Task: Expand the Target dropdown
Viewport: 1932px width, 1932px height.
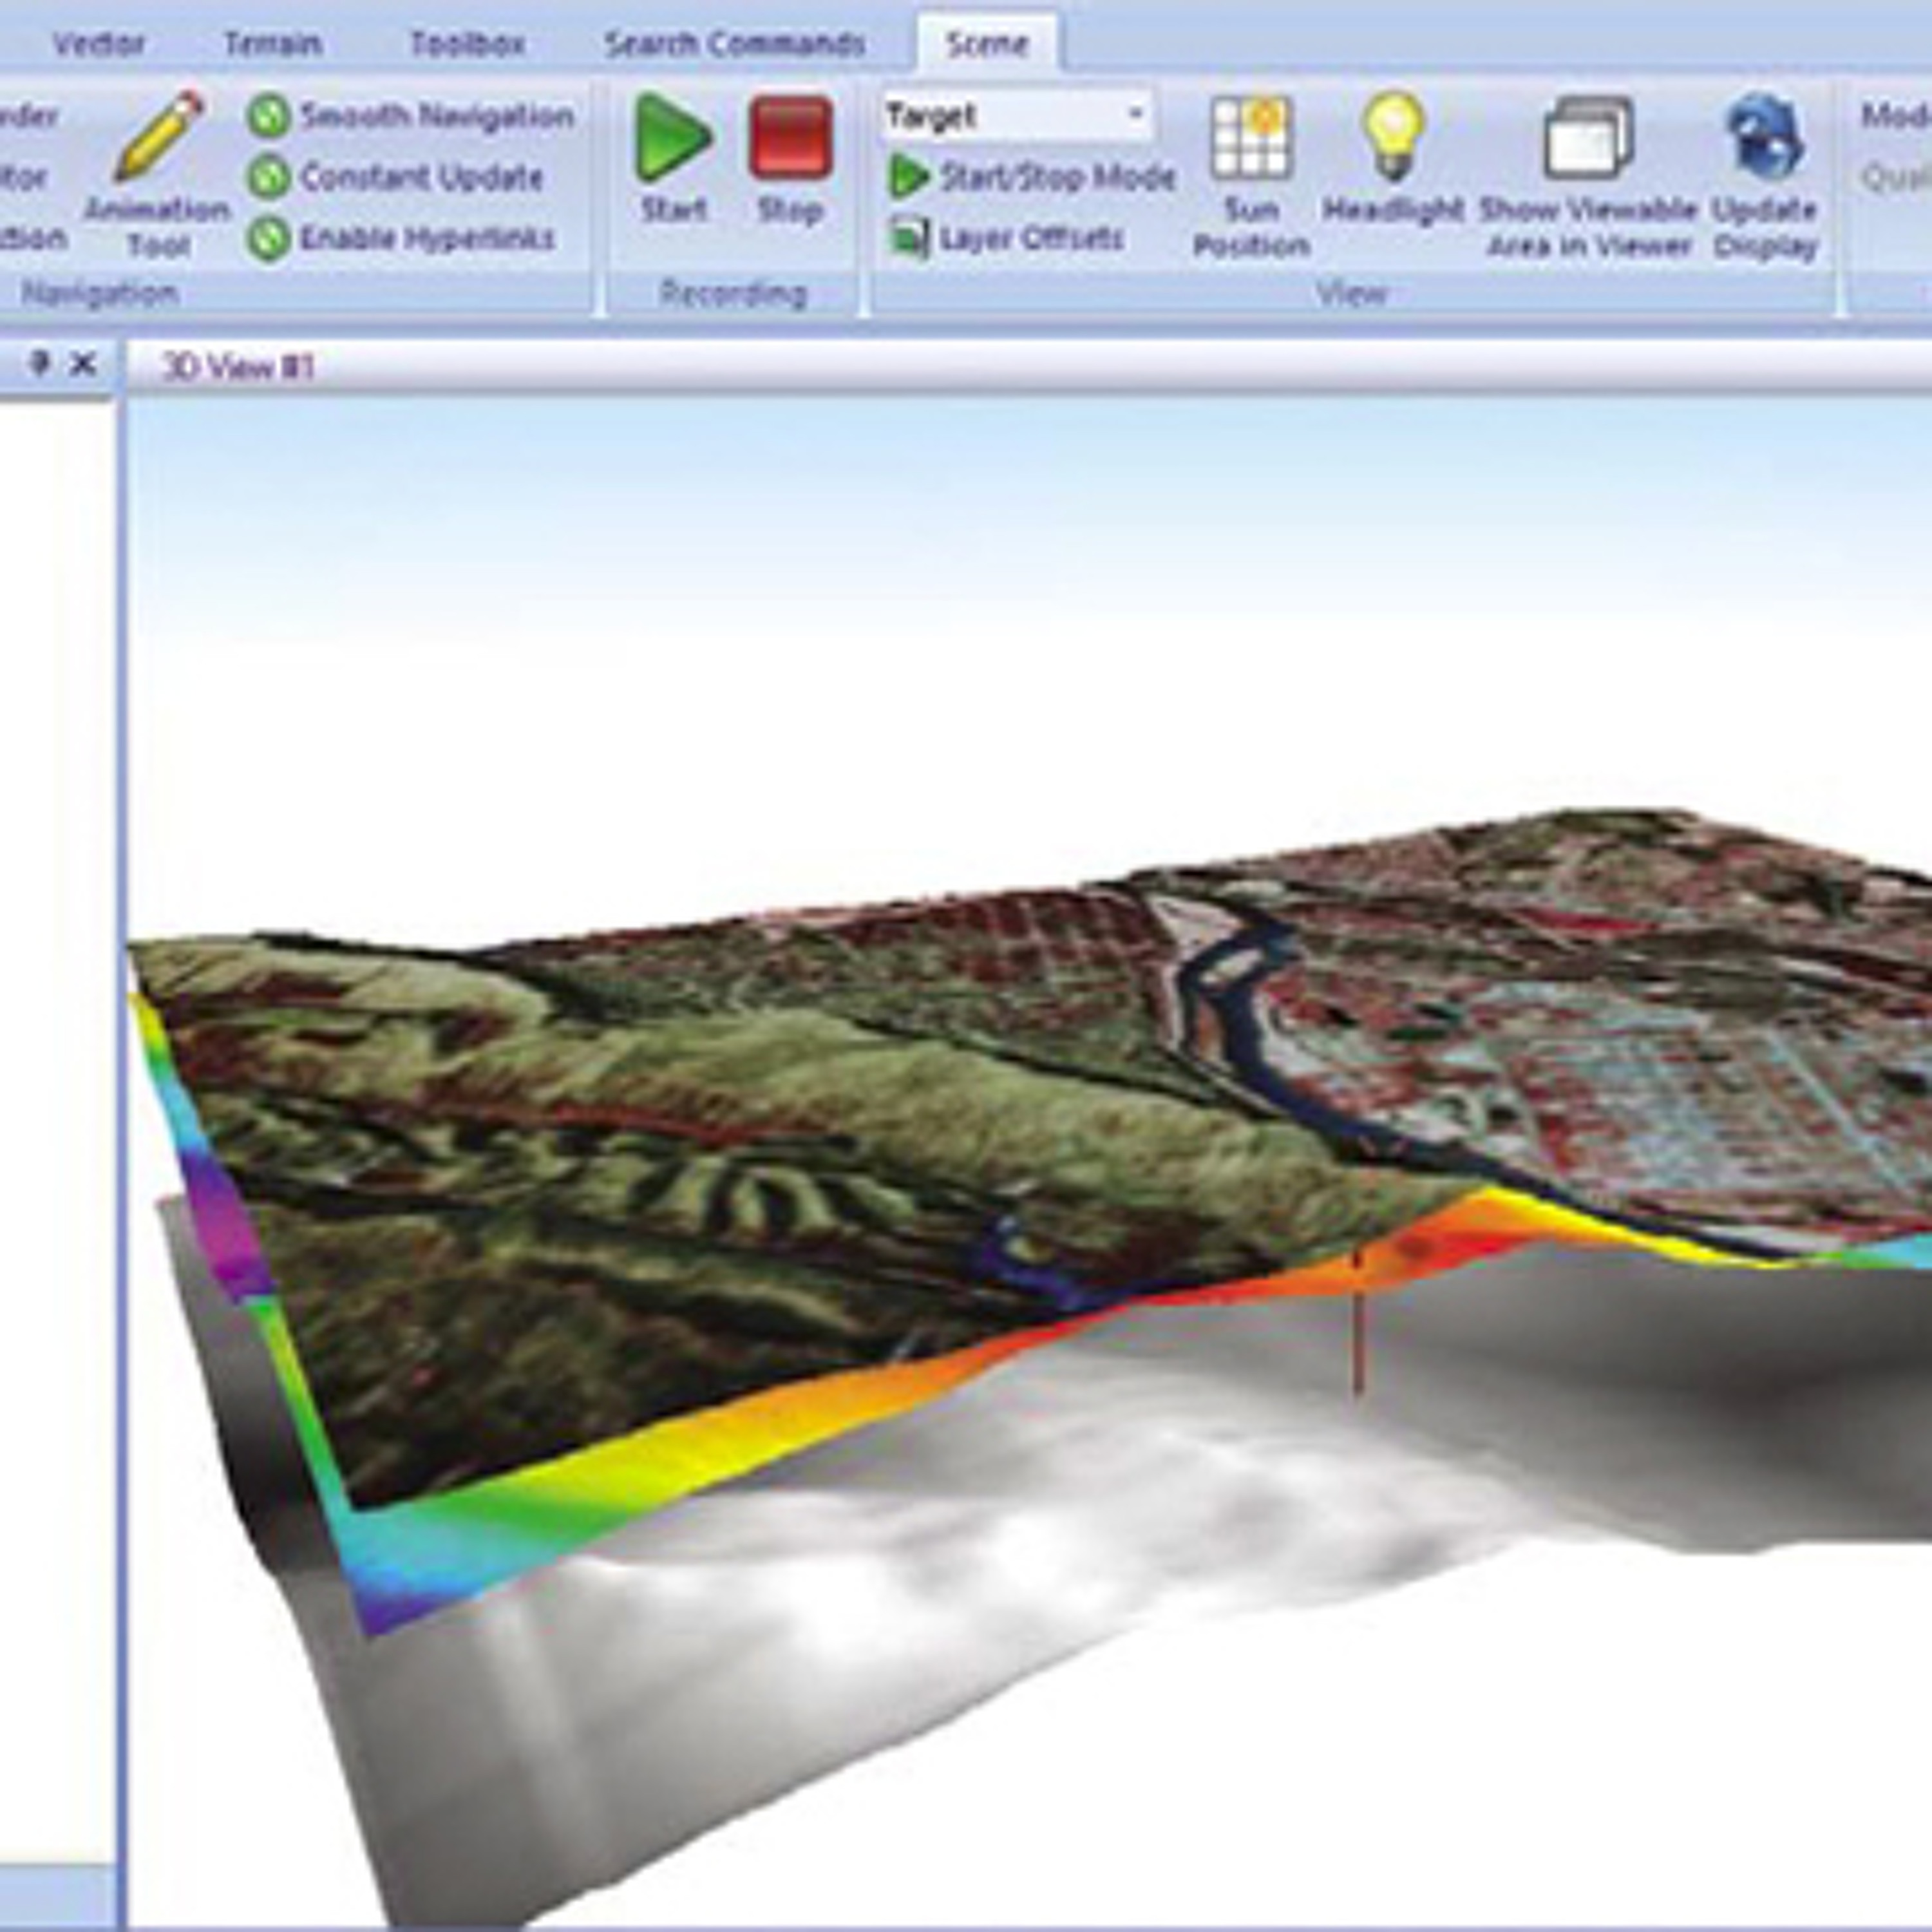Action: click(x=1136, y=115)
